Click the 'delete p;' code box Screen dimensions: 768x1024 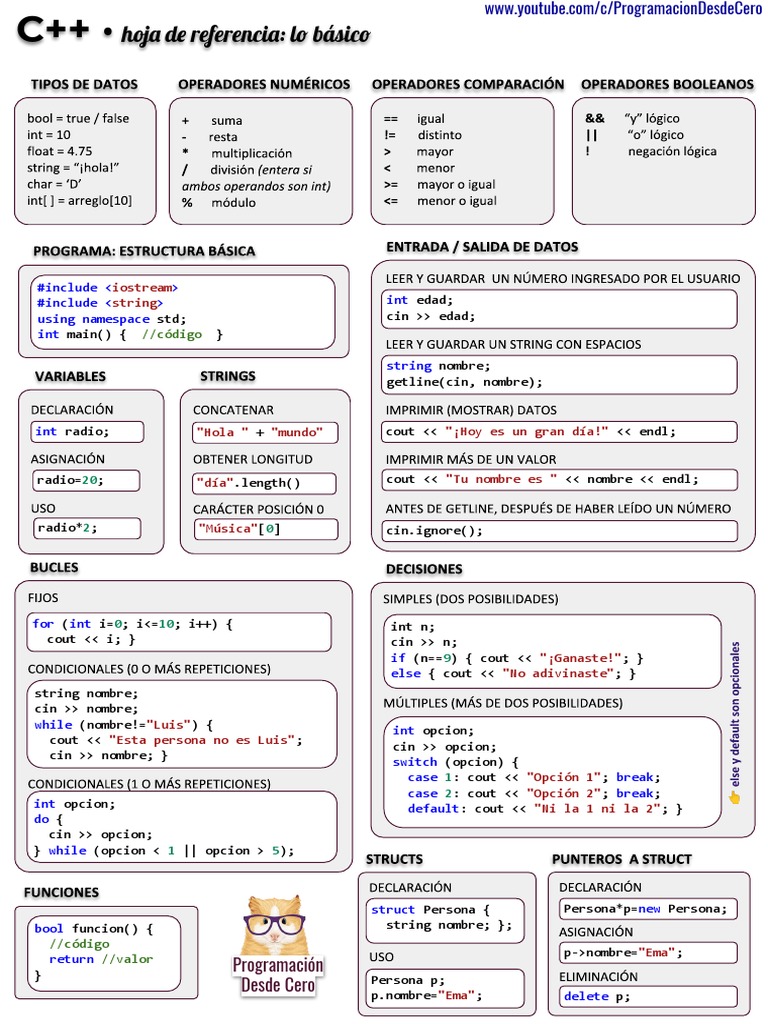[x=648, y=997]
